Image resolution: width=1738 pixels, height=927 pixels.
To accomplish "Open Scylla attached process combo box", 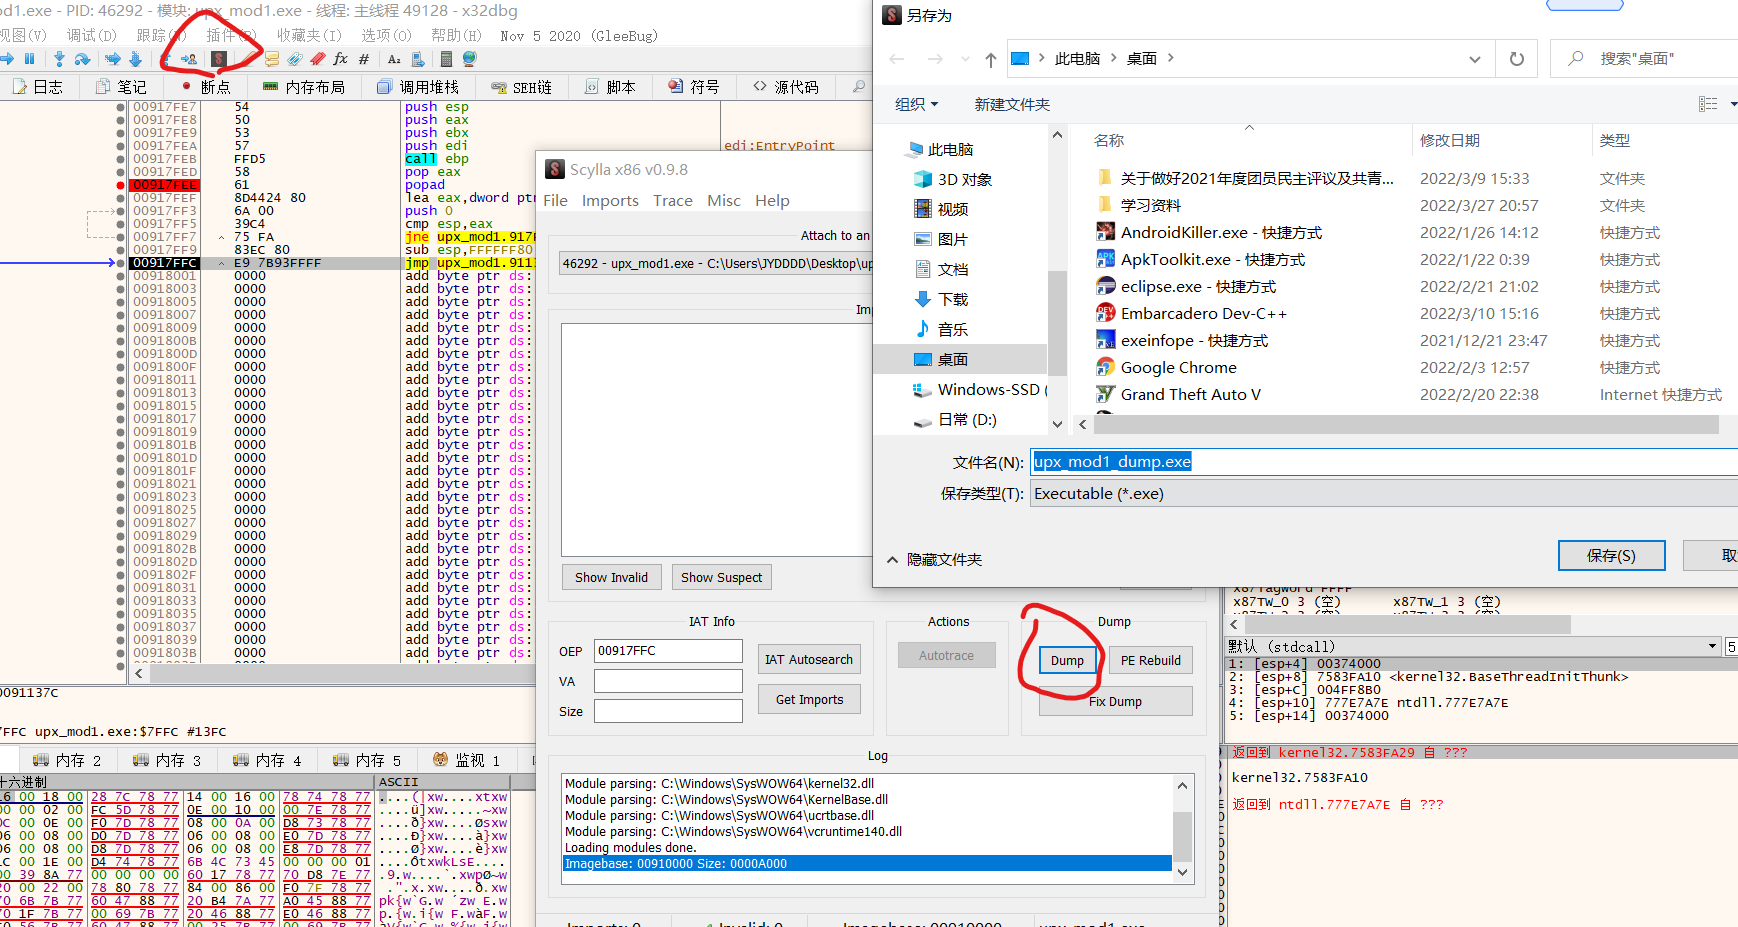I will 715,264.
